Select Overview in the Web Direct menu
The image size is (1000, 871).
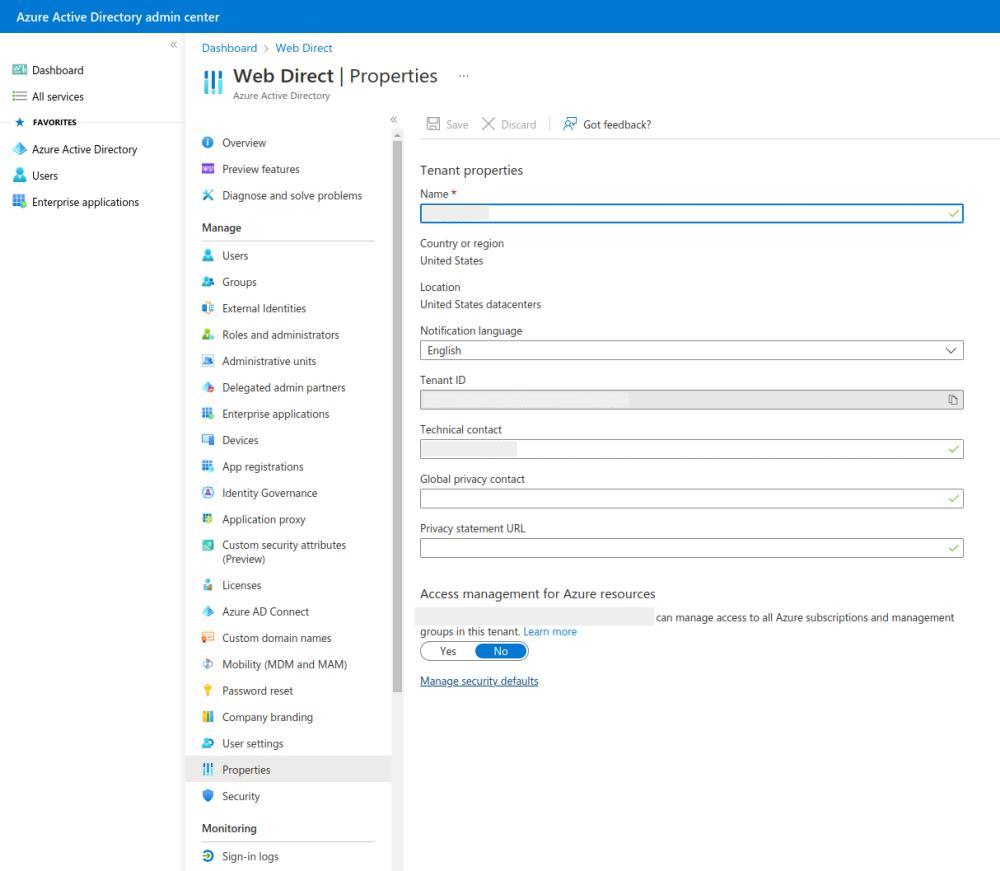point(243,142)
